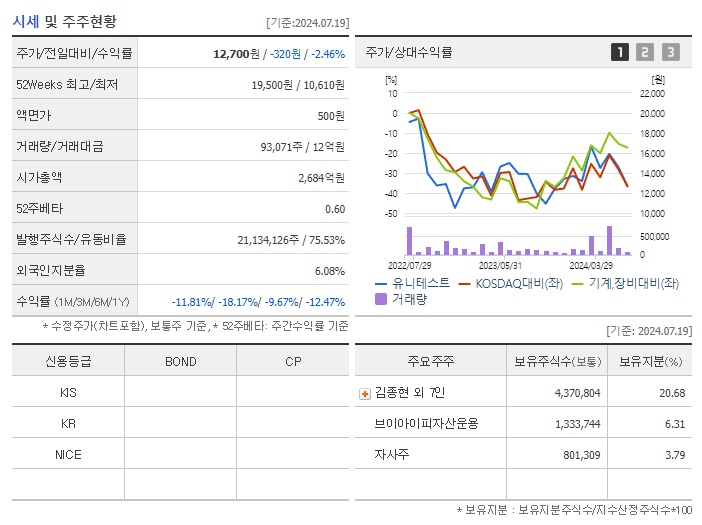Click the 보유지분 calculation footnote

point(574,509)
